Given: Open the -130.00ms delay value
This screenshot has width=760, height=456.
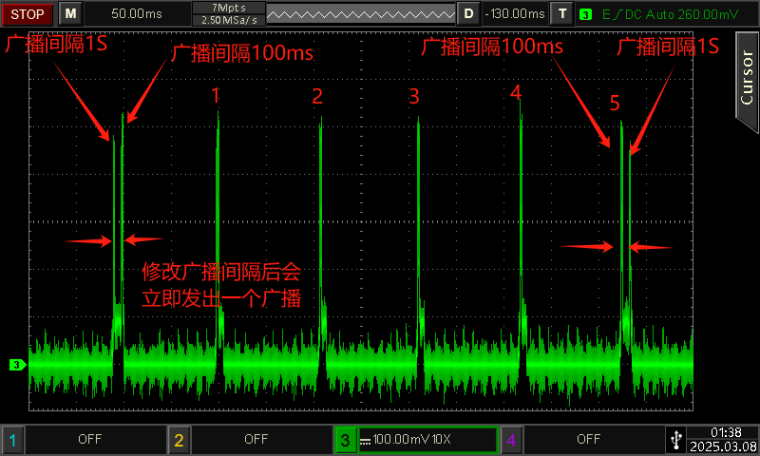Looking at the screenshot, I should coord(515,14).
